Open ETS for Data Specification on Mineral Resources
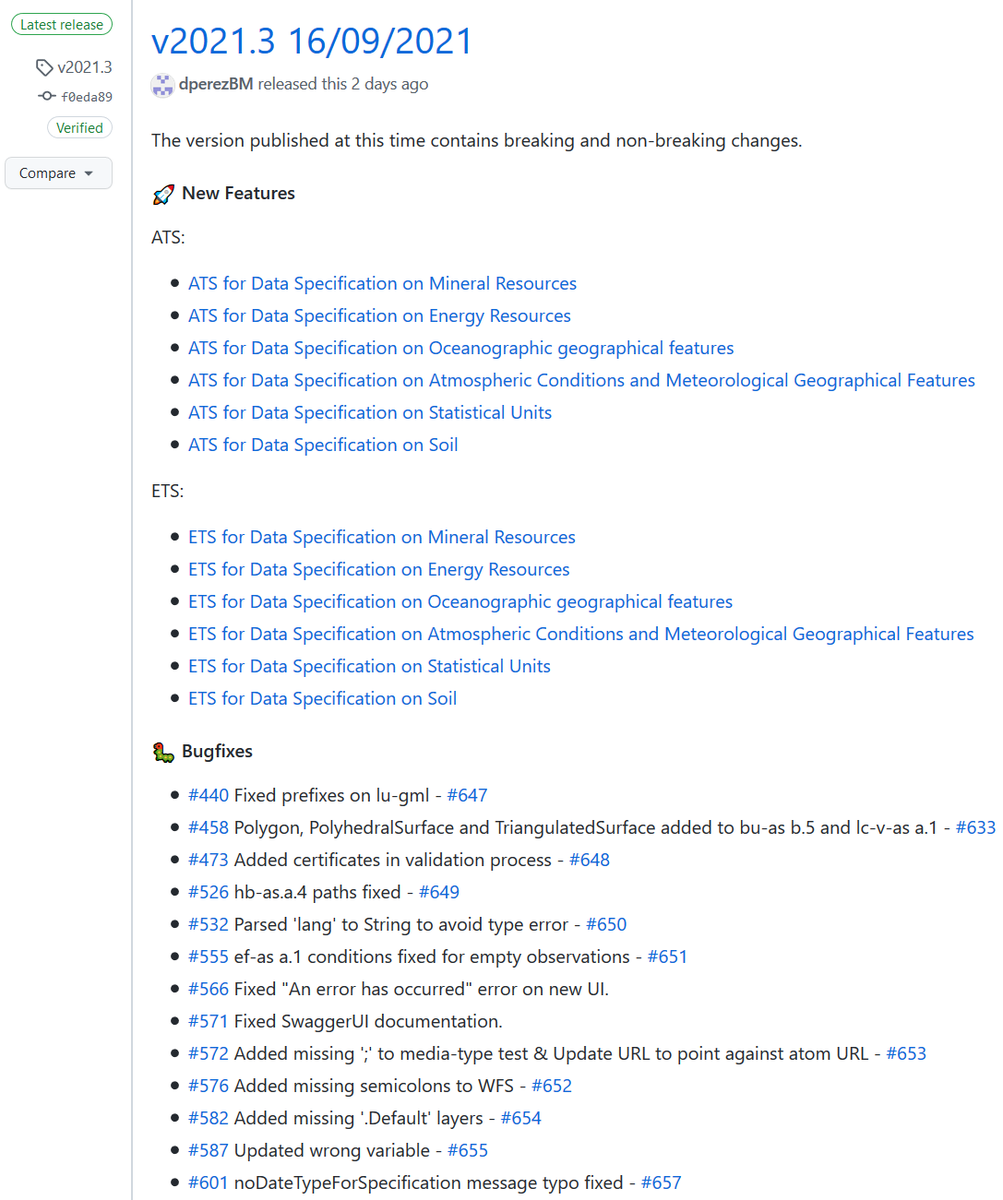This screenshot has width=1003, height=1200. coord(382,537)
